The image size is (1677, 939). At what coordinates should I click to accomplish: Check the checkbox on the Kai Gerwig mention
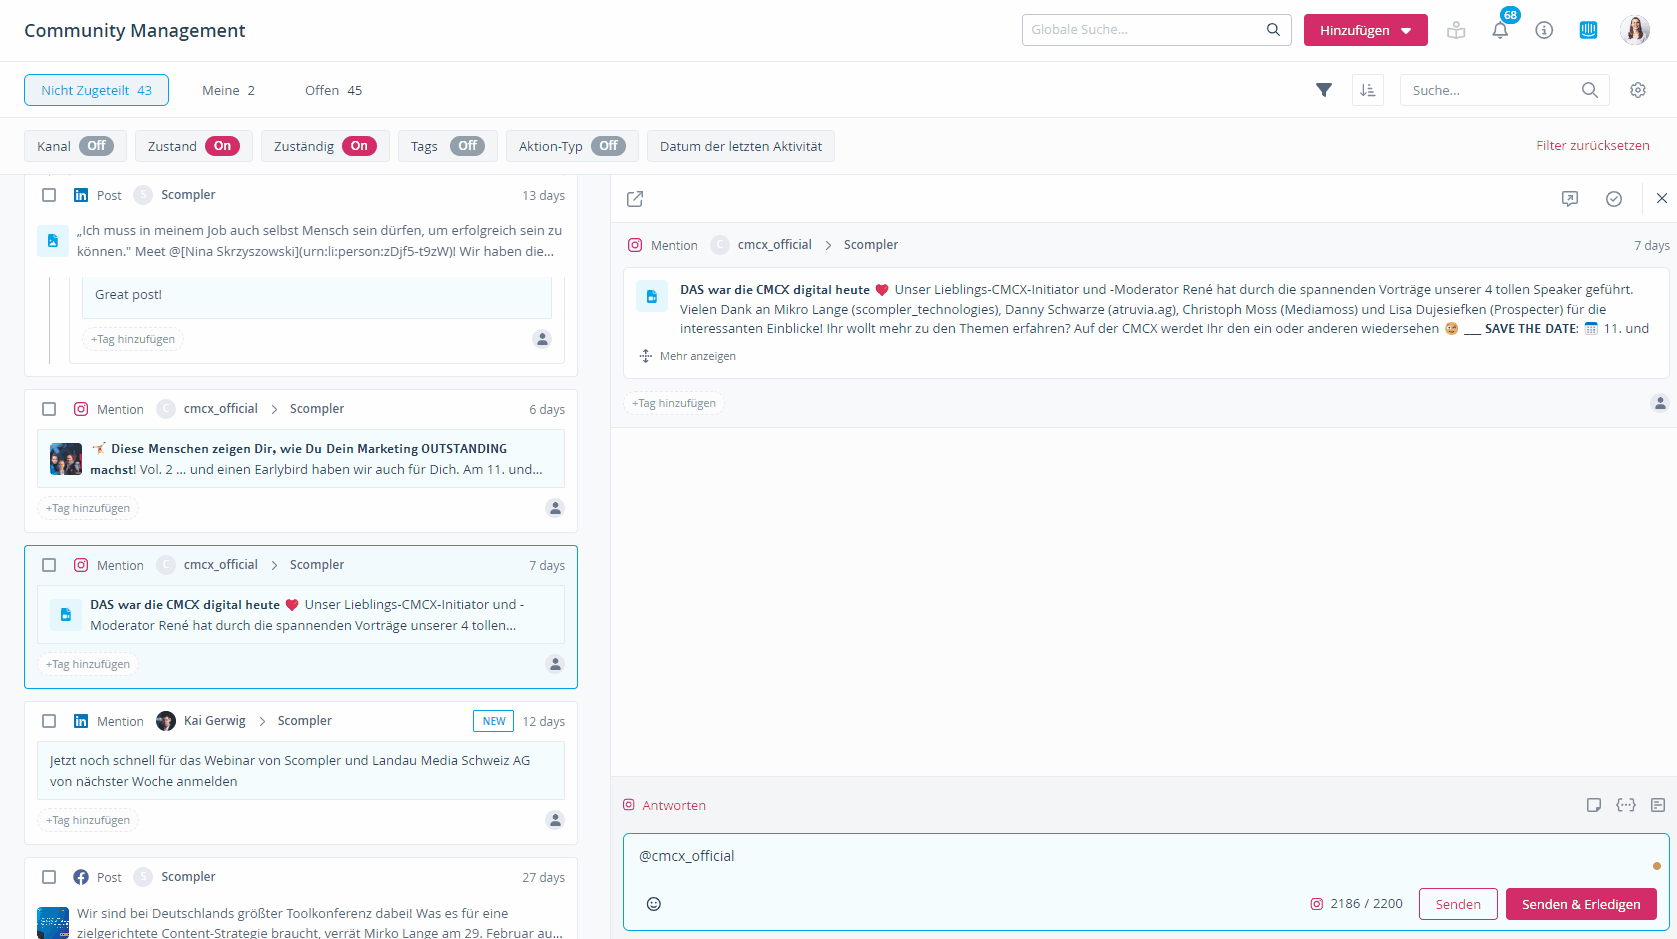tap(48, 720)
